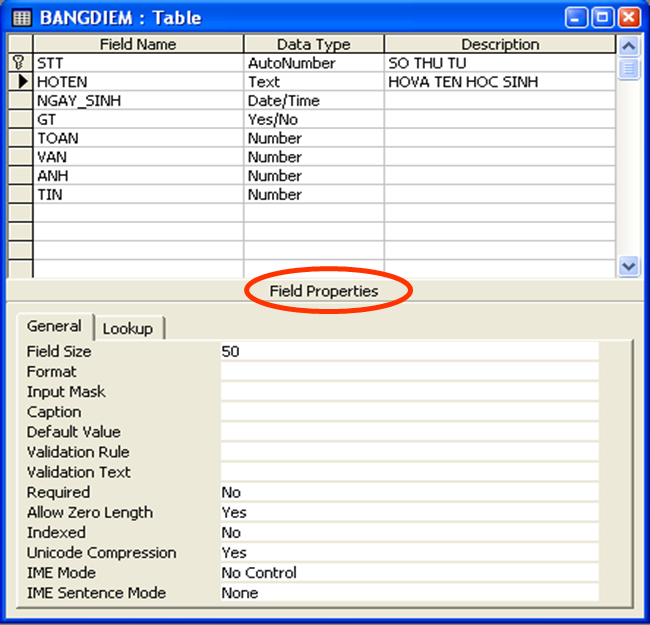Click the Data Type column header
650x625 pixels.
[x=314, y=44]
